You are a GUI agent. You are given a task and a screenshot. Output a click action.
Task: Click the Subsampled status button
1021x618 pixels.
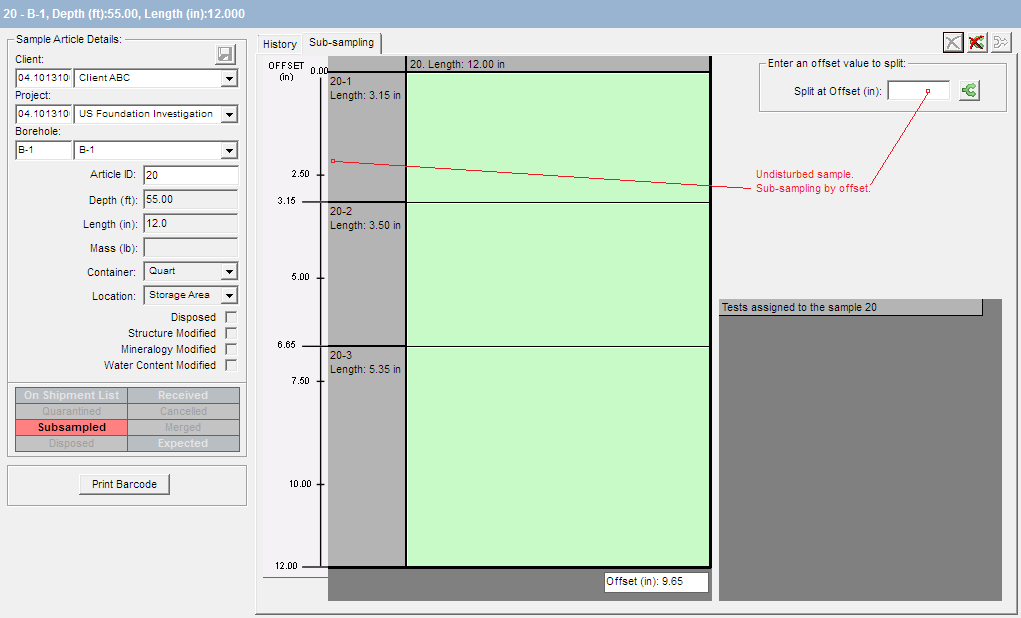[x=72, y=427]
